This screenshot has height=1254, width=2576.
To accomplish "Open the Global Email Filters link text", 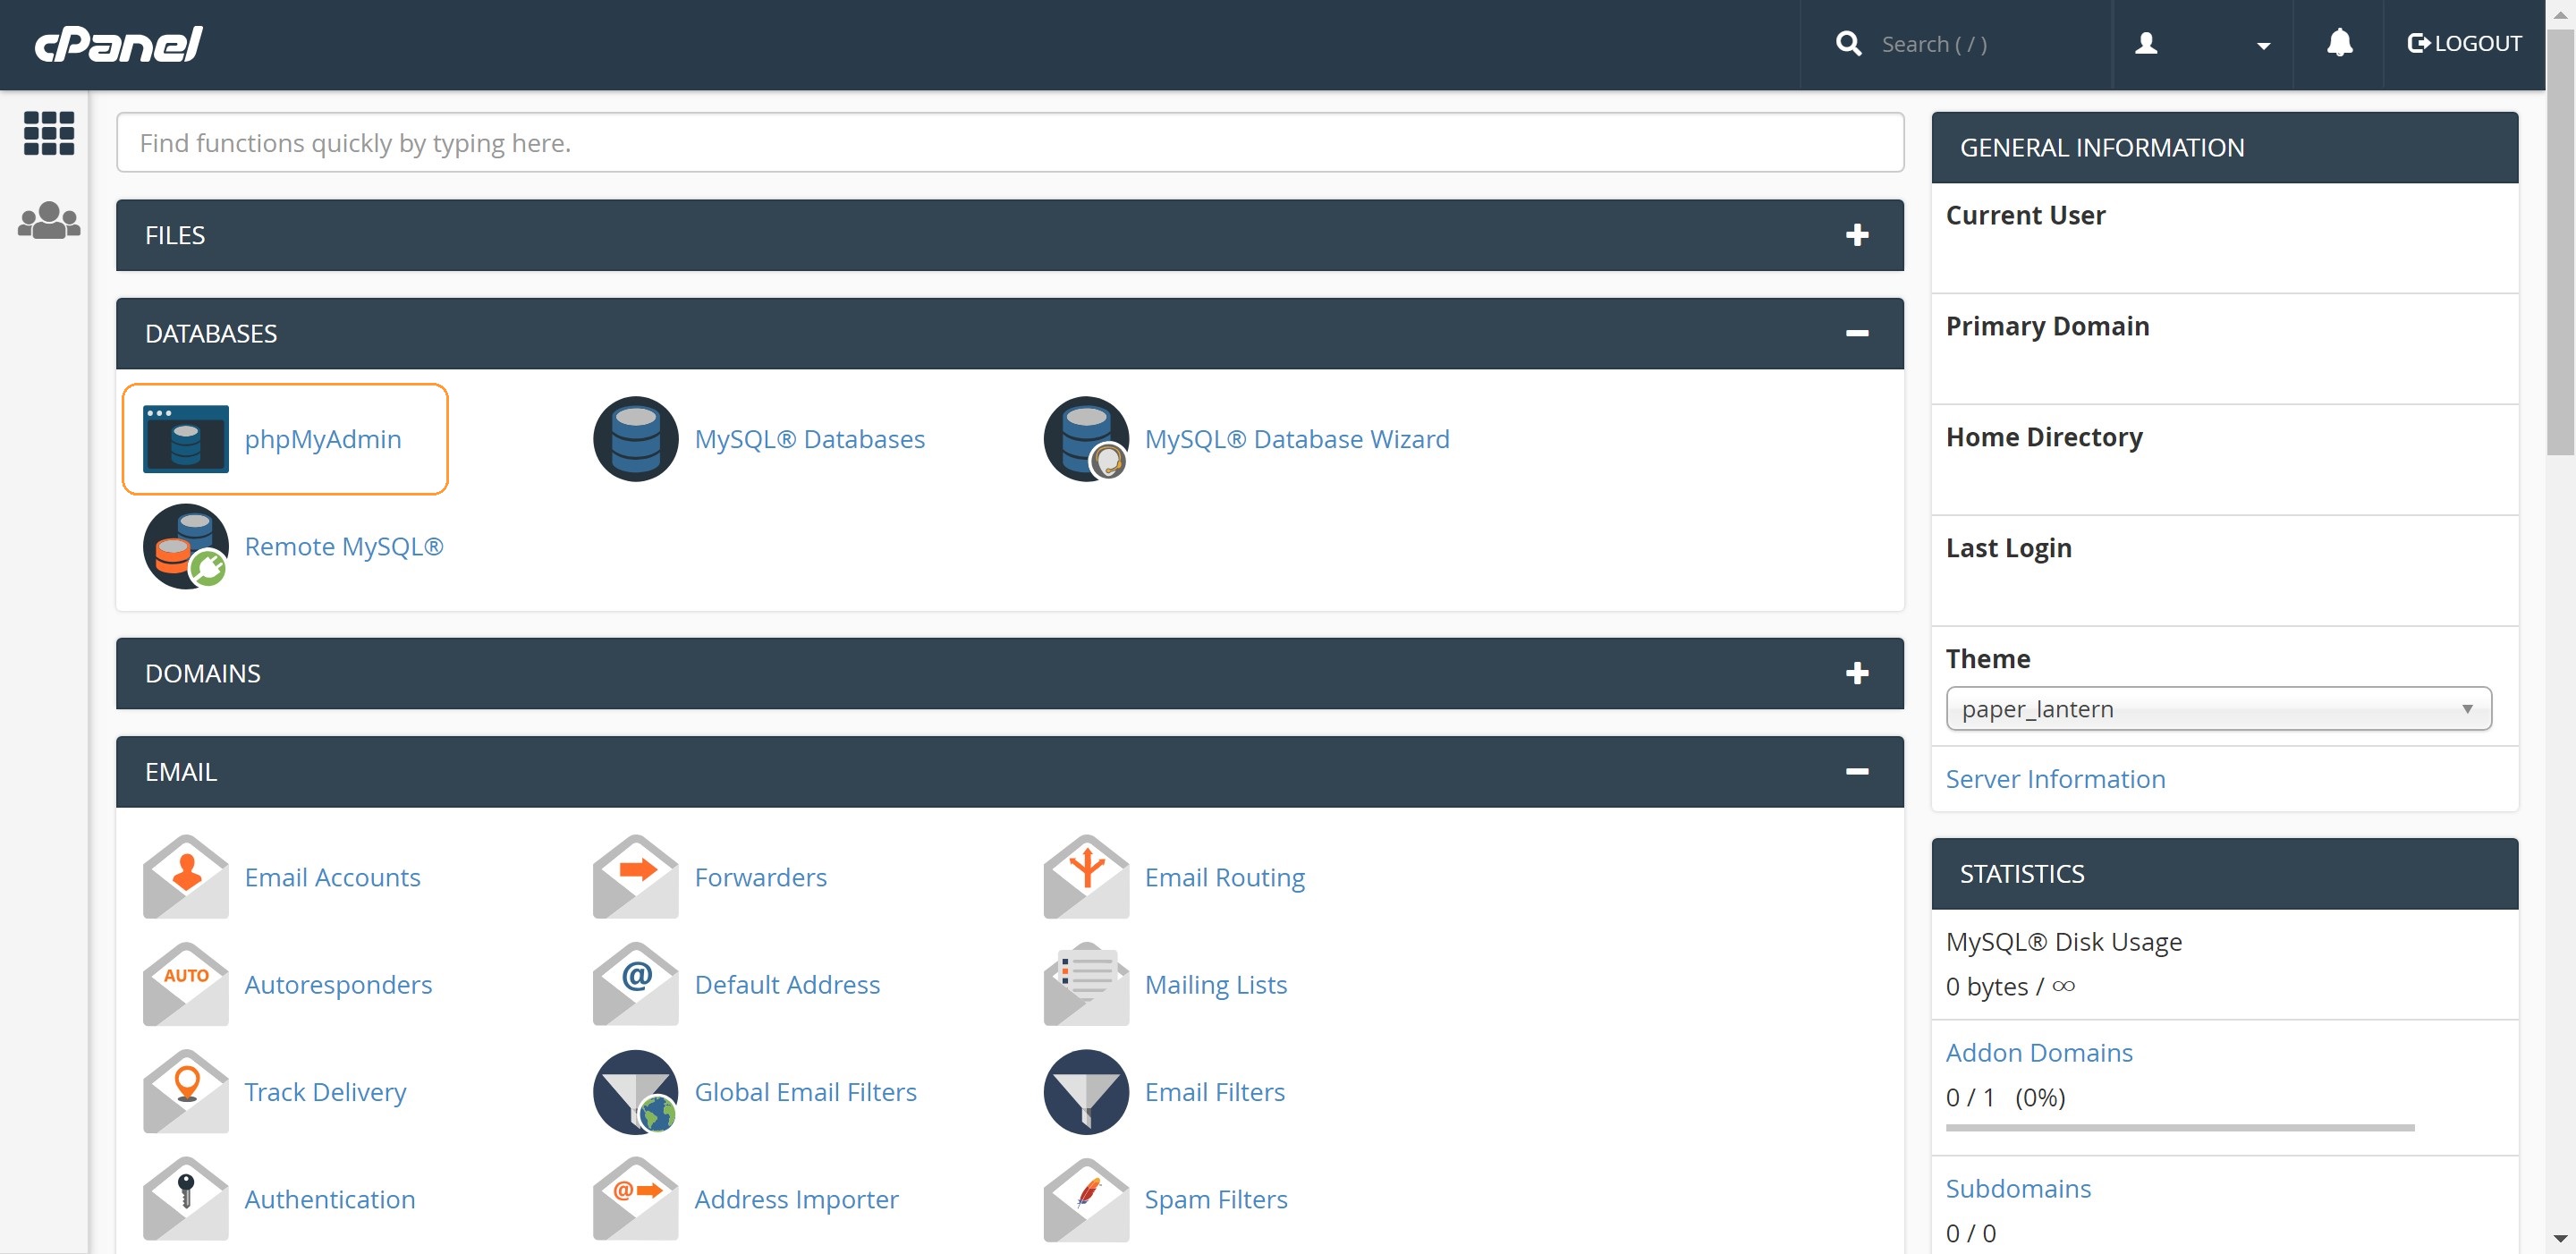I will 806,1092.
